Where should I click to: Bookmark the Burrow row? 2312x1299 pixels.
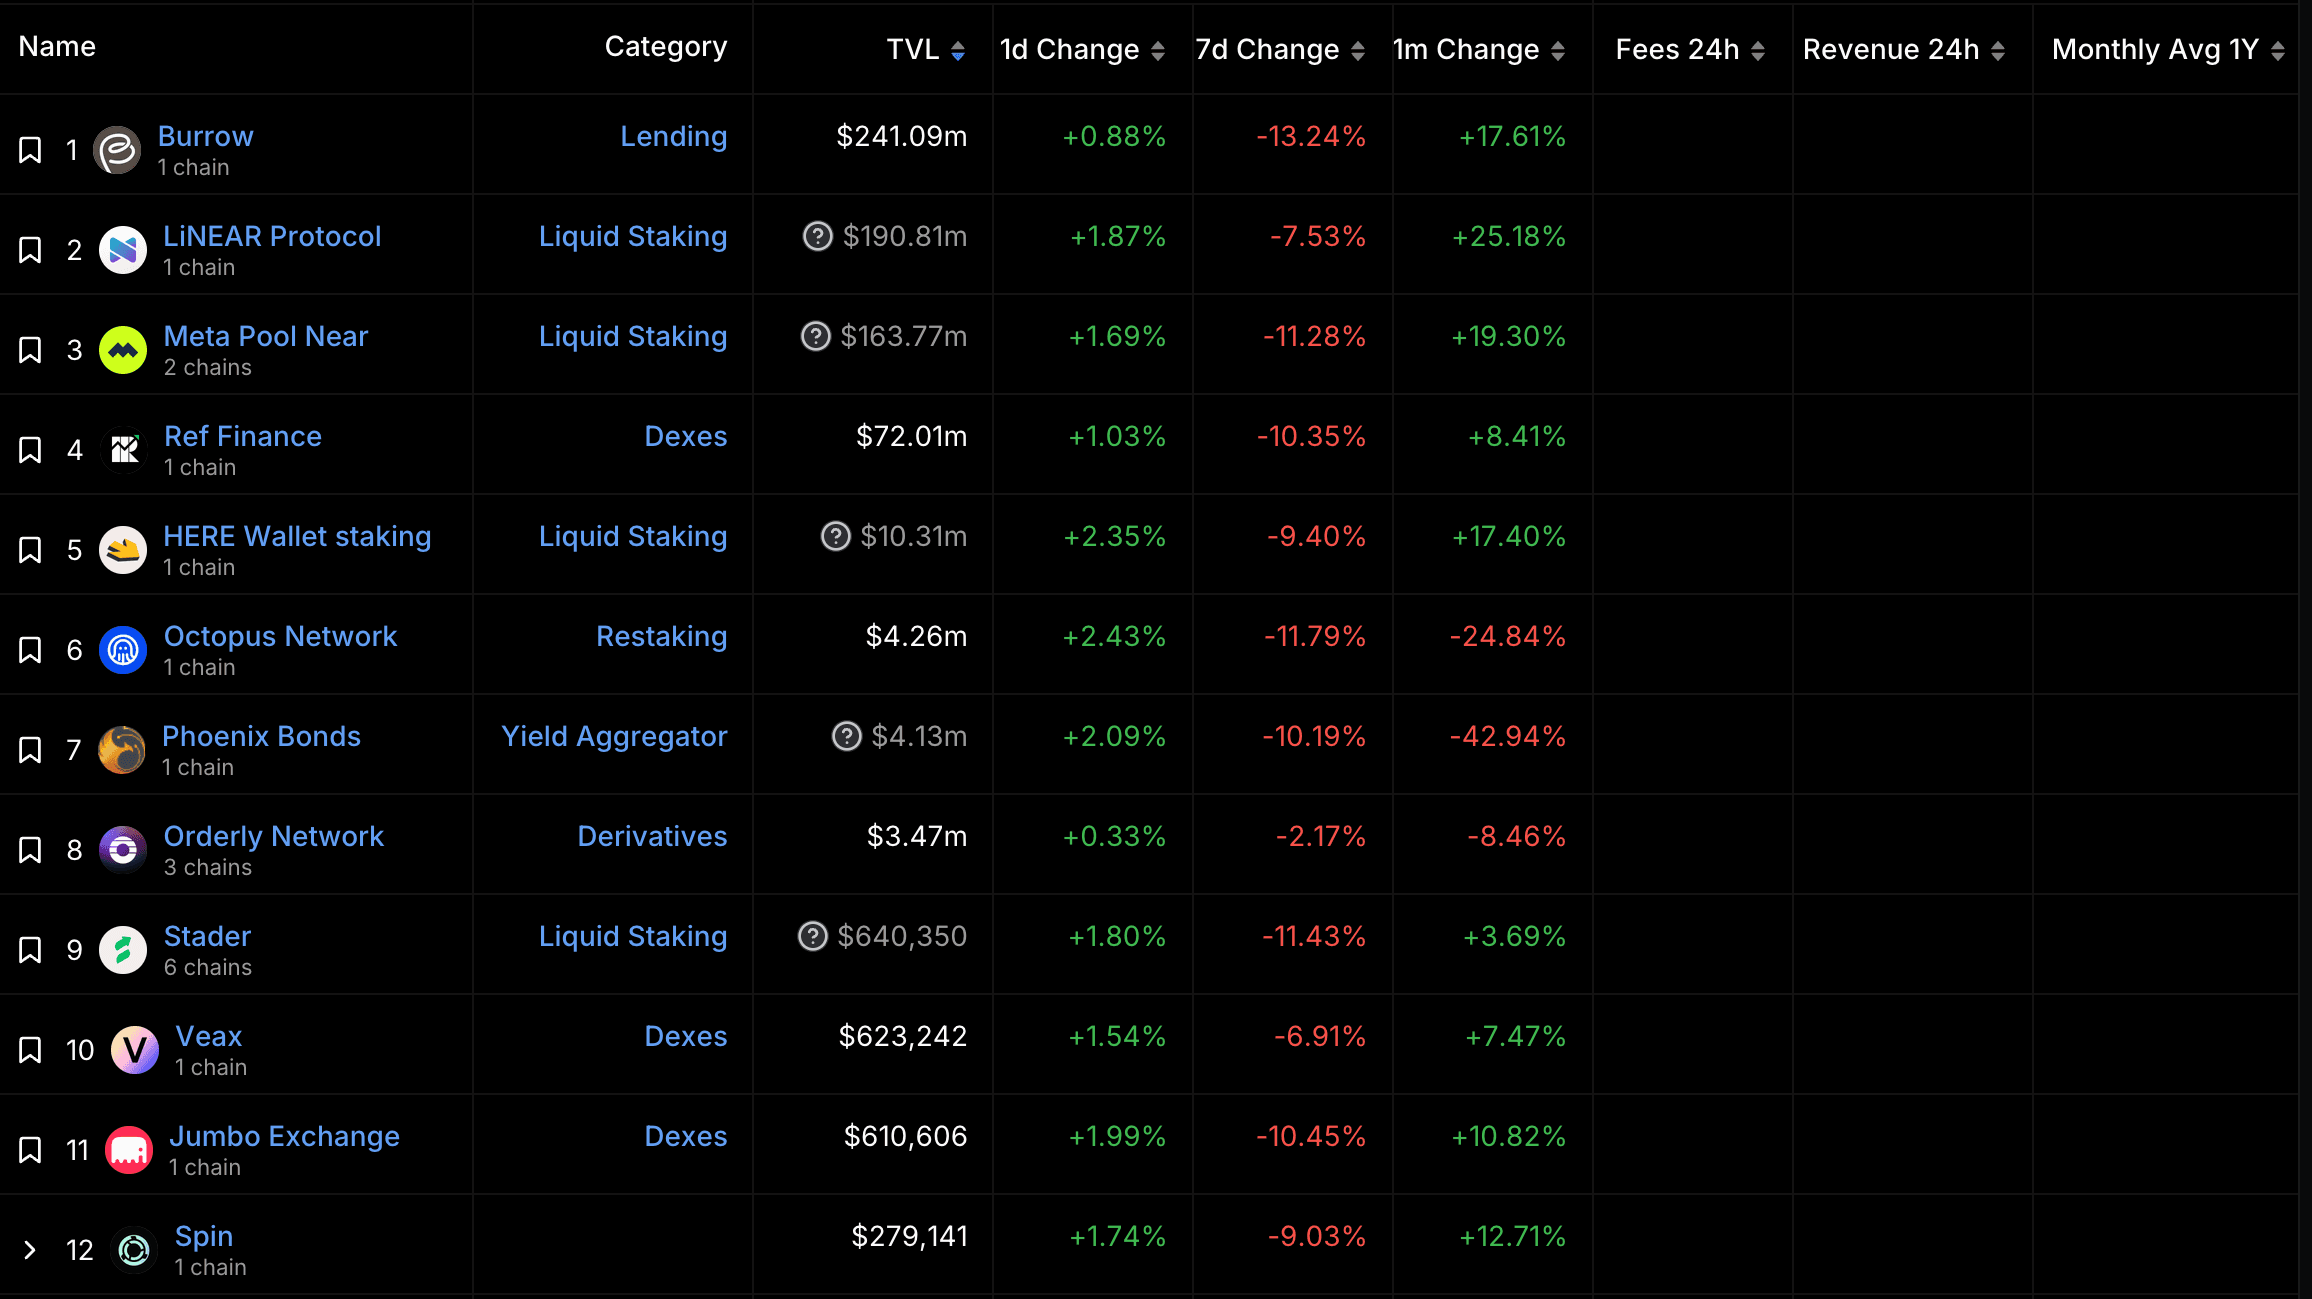click(x=30, y=150)
